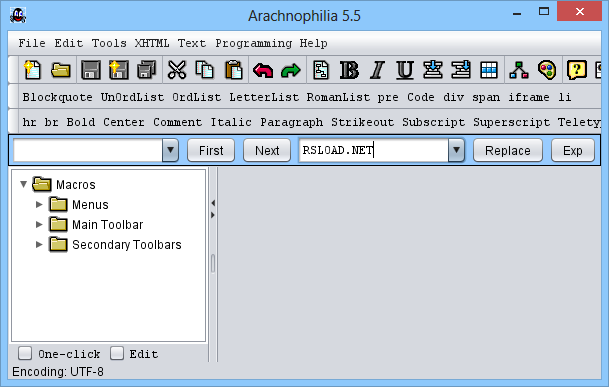The image size is (609, 387).
Task: Open the File menu
Action: pyautogui.click(x=32, y=43)
